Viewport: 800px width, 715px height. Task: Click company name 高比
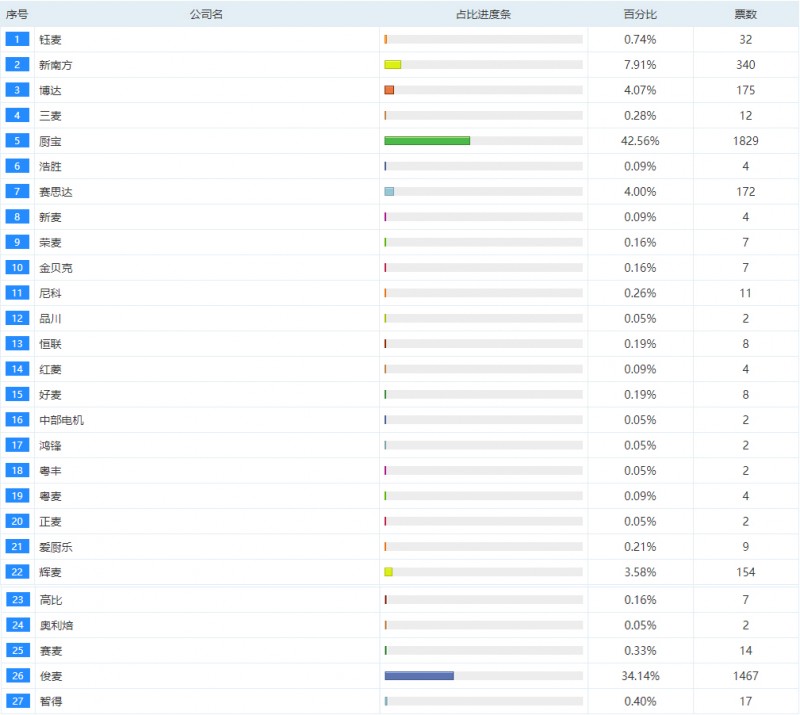[x=51, y=600]
